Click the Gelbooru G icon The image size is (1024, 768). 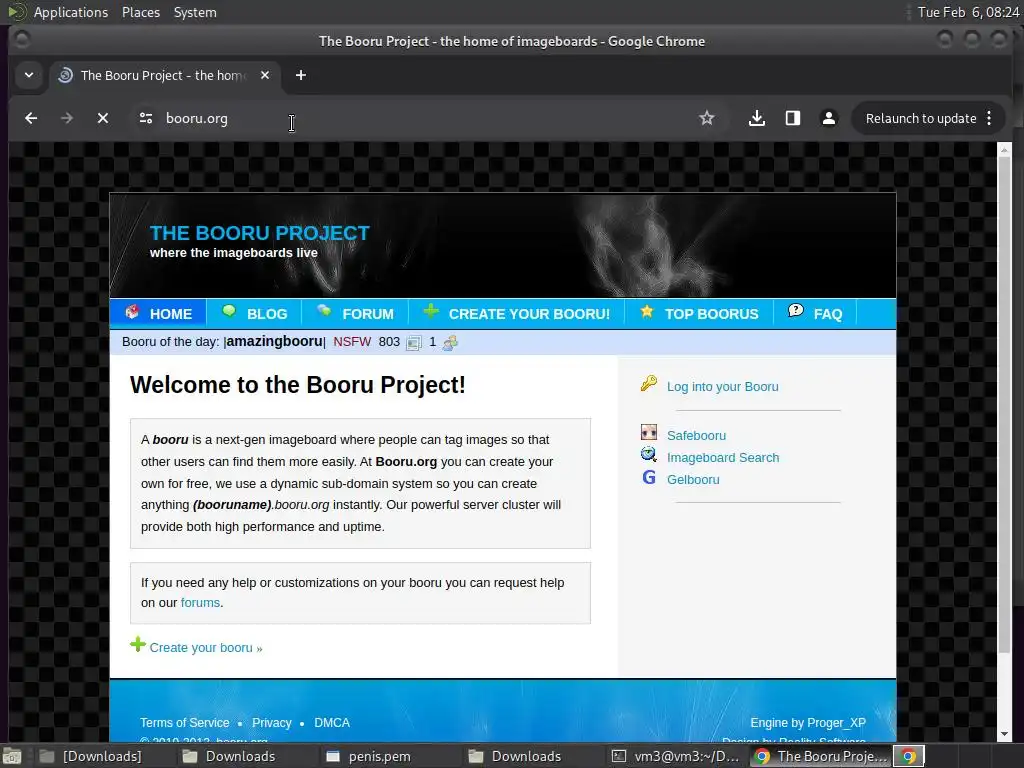648,477
